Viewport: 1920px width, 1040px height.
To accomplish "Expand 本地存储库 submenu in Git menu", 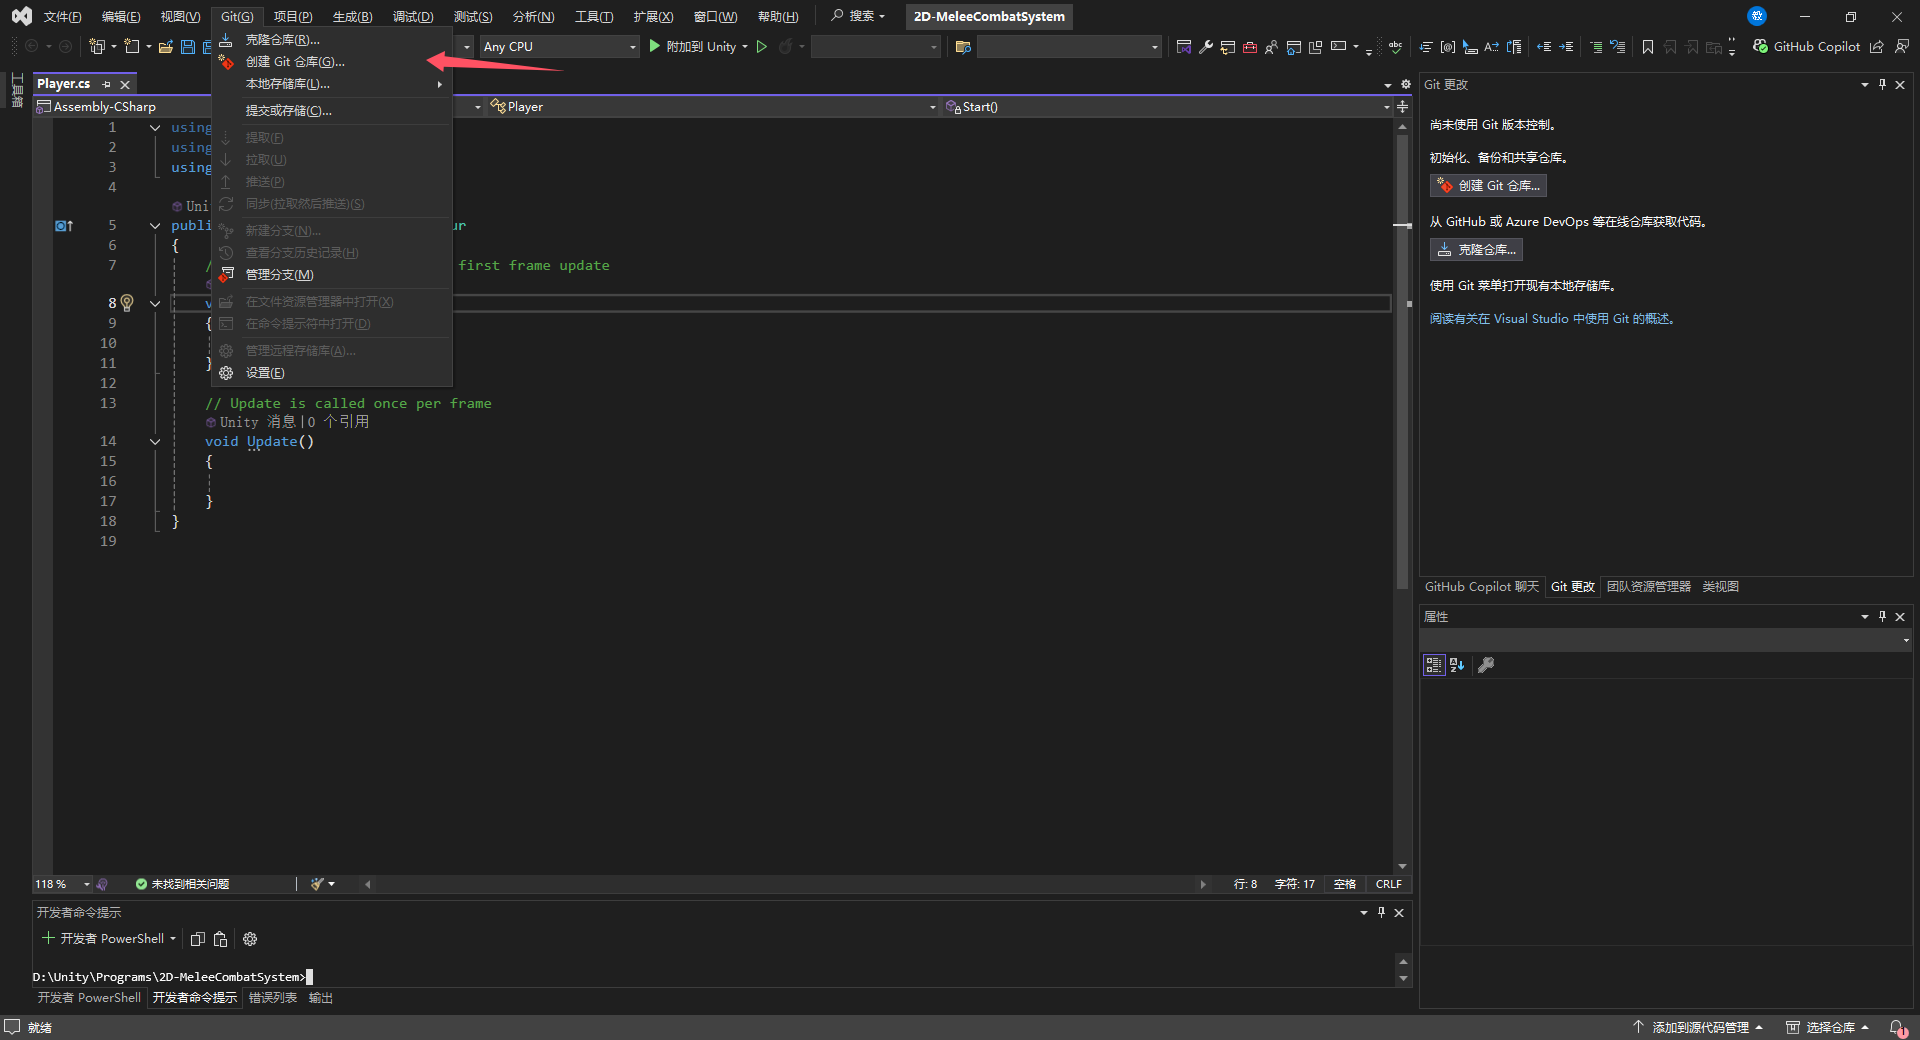I will [x=332, y=84].
